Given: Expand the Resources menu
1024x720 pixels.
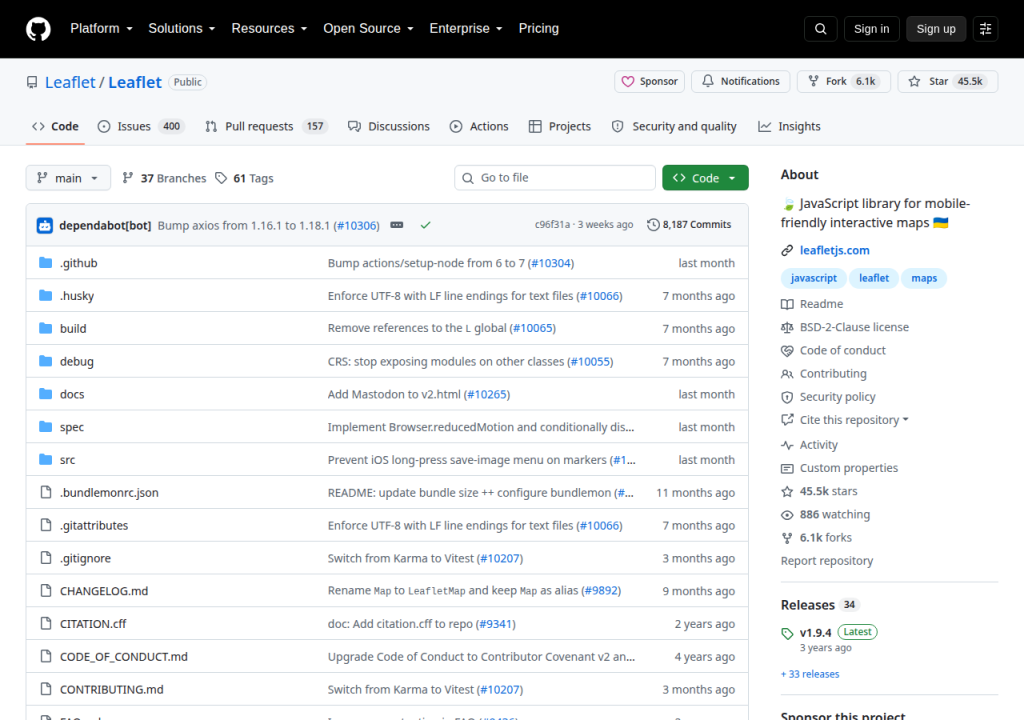Looking at the screenshot, I should coord(269,29).
